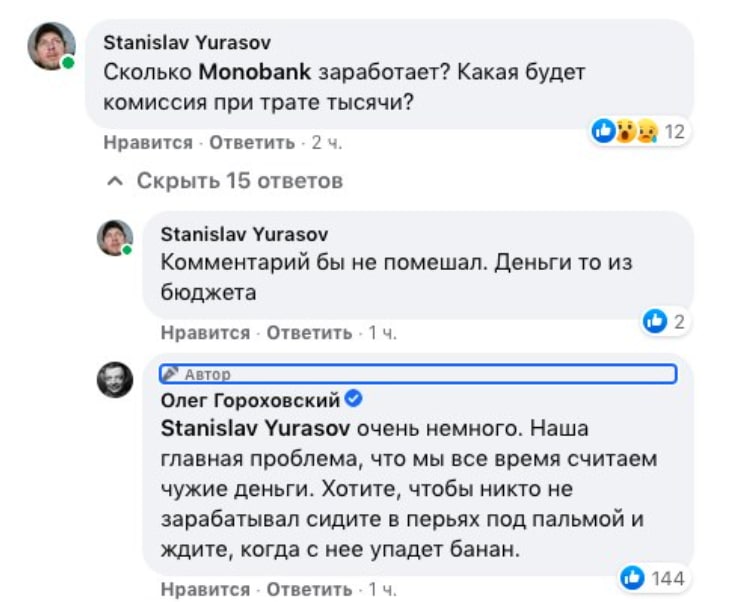Open Олег Гороховский's profile name link
The width and height of the screenshot is (744, 602).
click(x=250, y=401)
